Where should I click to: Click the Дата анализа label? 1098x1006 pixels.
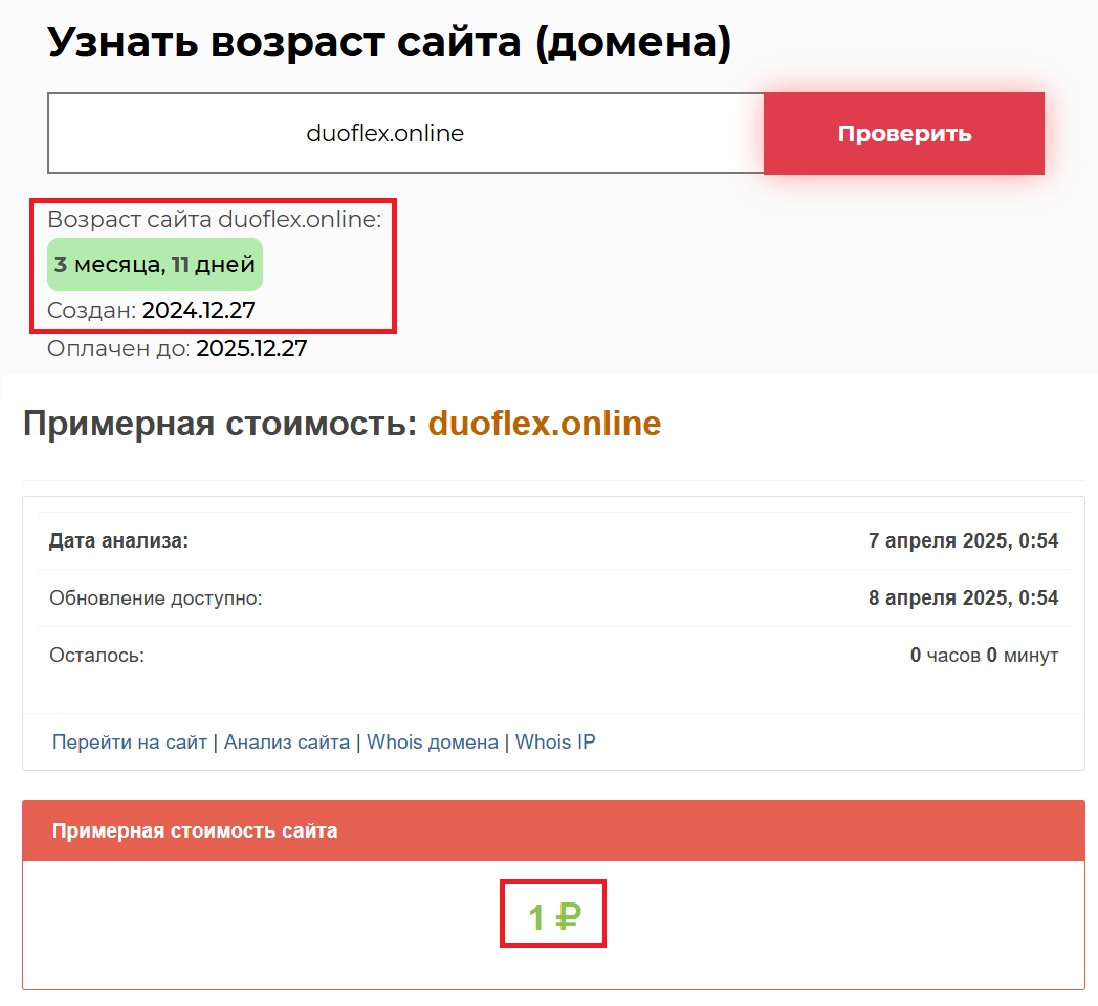(x=119, y=541)
